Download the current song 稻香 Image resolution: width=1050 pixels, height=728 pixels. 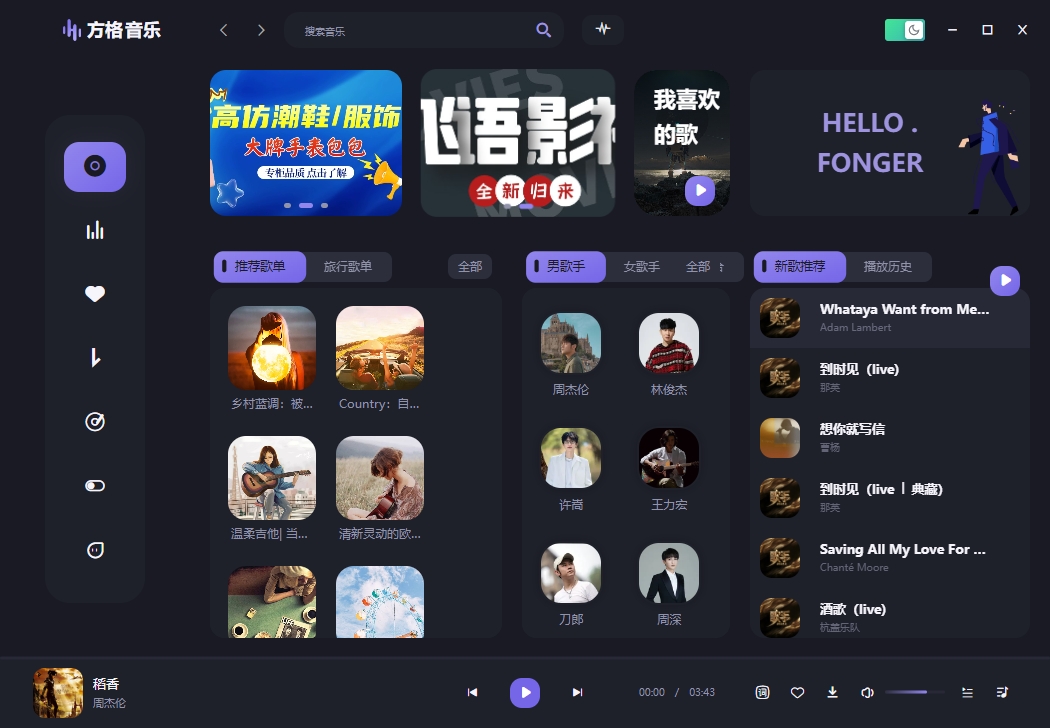click(x=832, y=691)
